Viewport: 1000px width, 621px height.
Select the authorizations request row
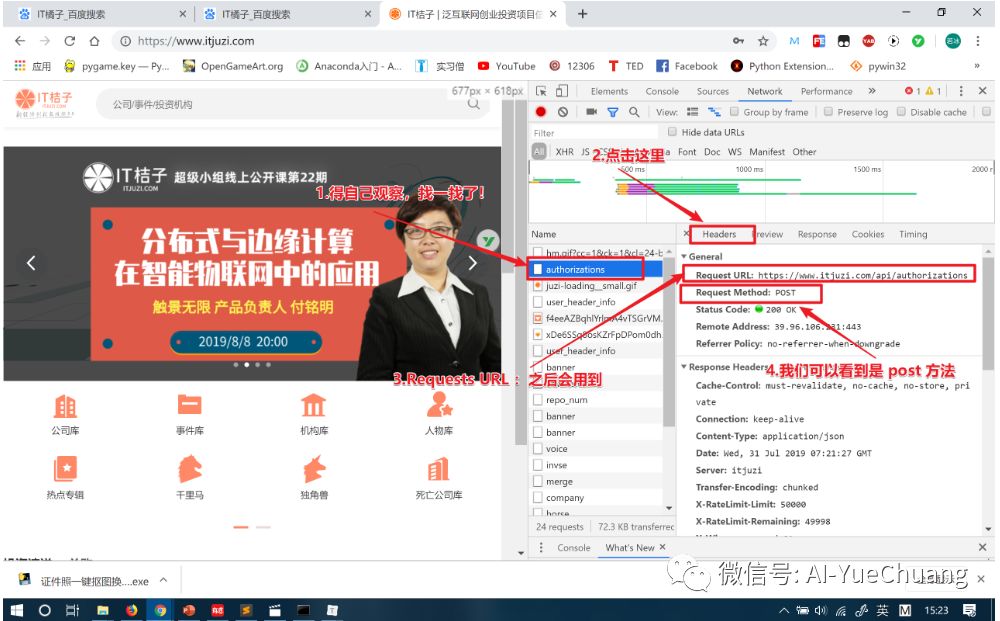tap(596, 269)
